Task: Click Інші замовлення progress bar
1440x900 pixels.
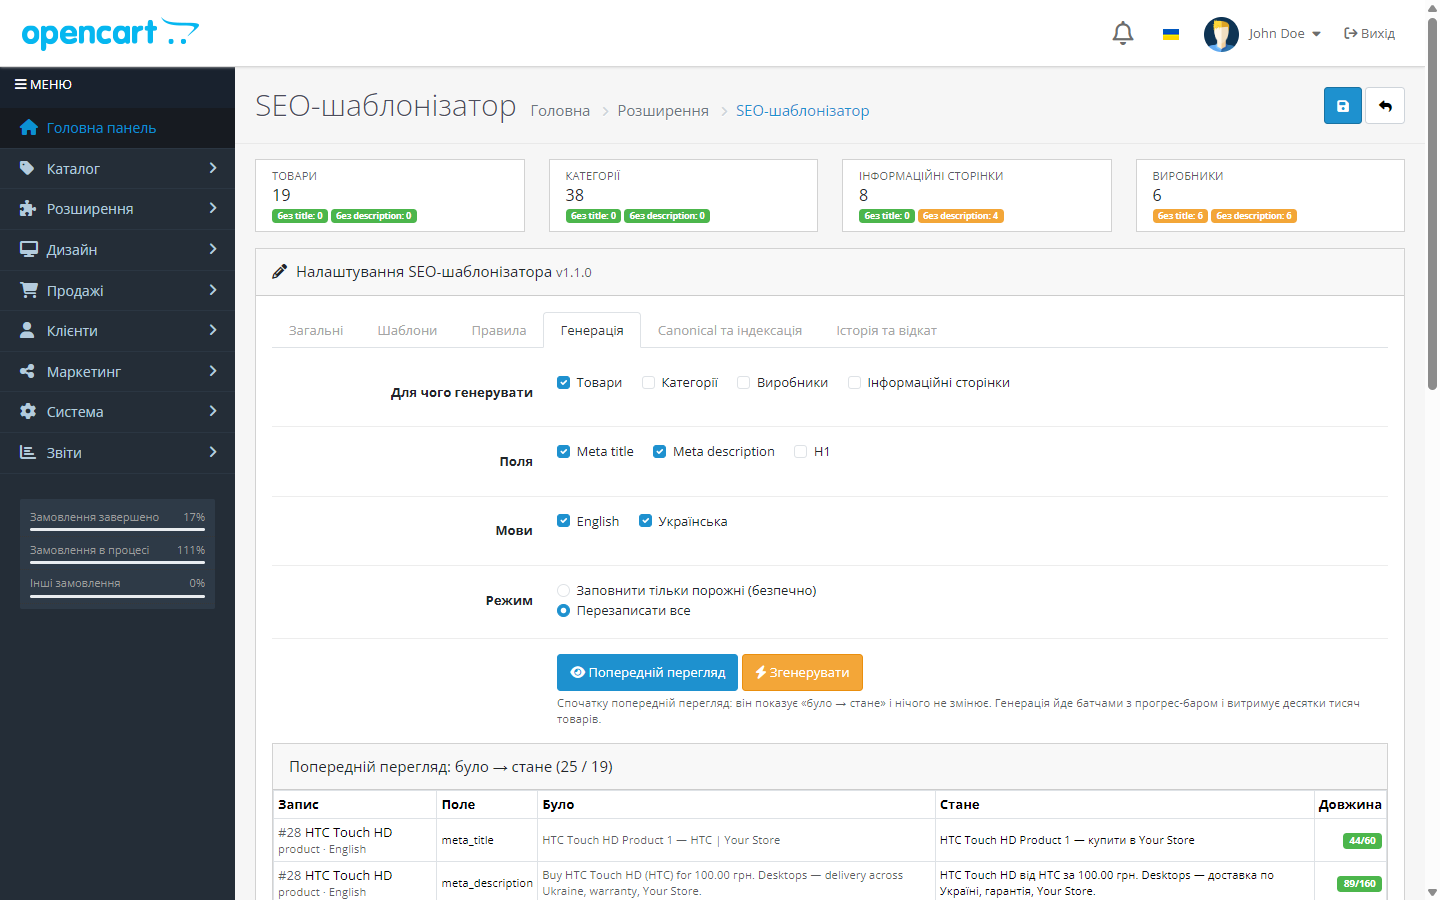Action: [x=117, y=596]
